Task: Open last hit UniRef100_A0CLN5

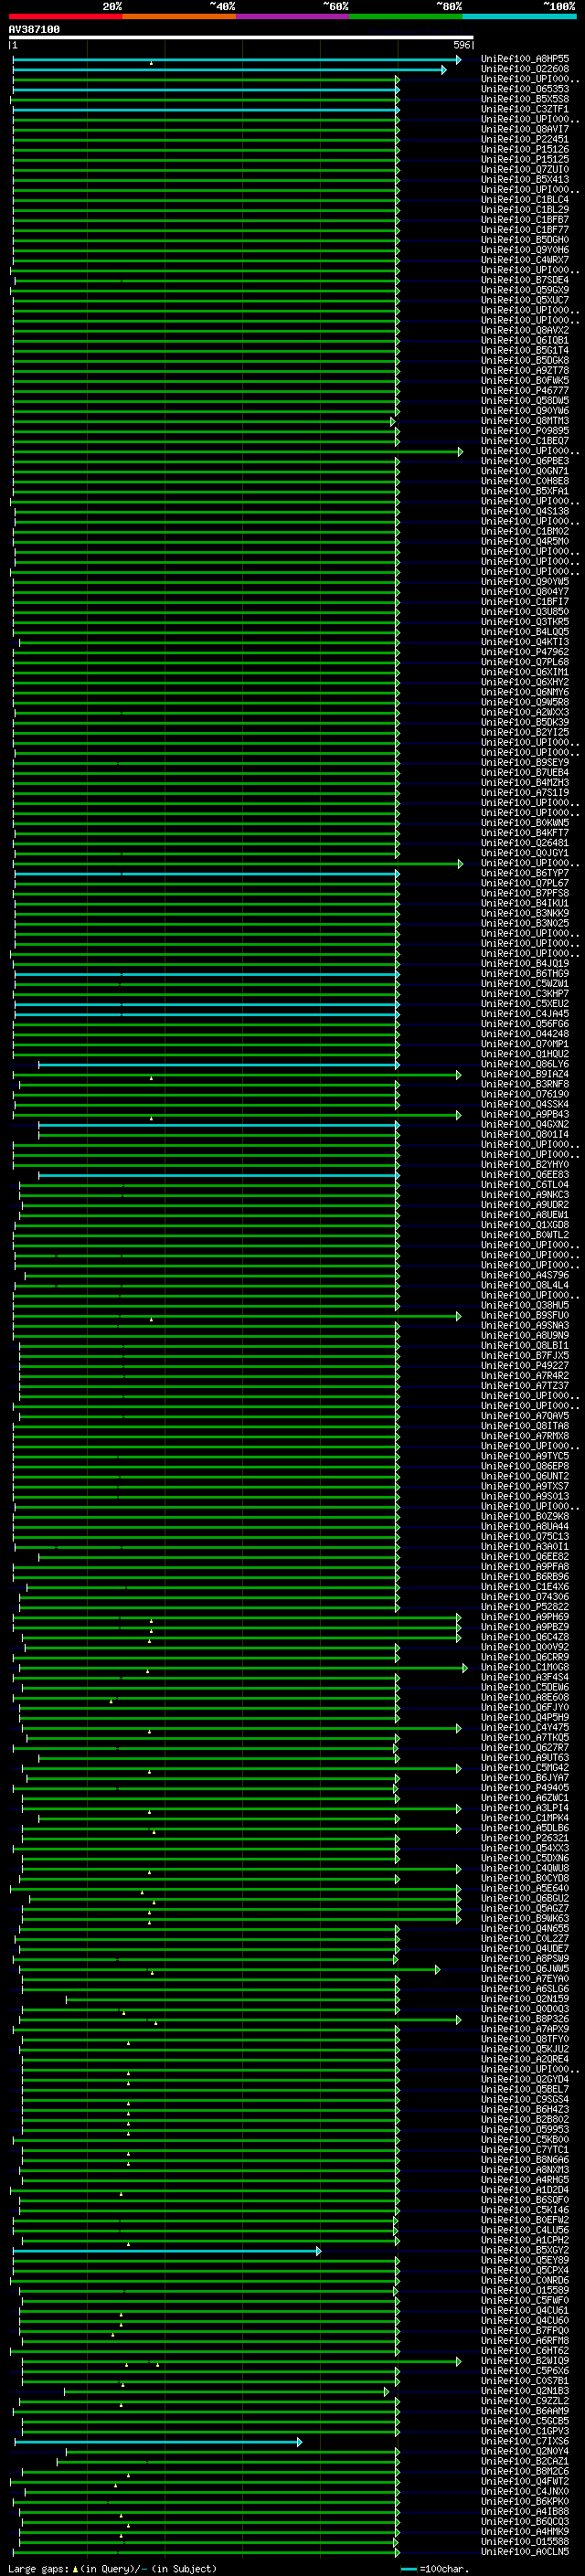Action: click(525, 2551)
